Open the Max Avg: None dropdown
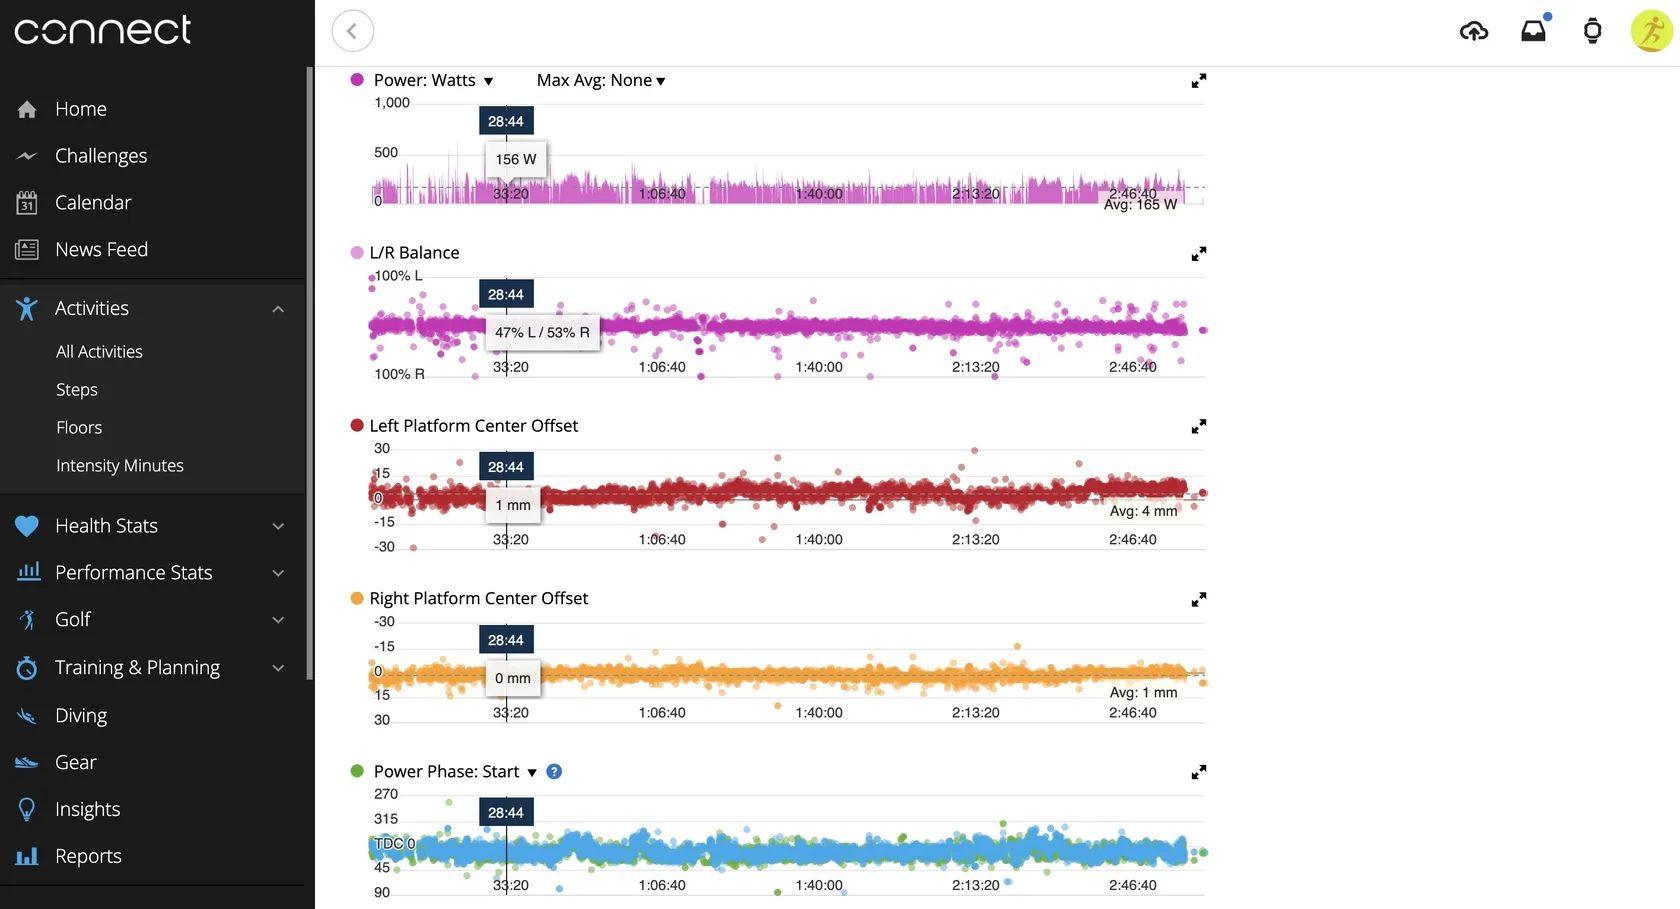Viewport: 1680px width, 909px height. pyautogui.click(x=600, y=80)
